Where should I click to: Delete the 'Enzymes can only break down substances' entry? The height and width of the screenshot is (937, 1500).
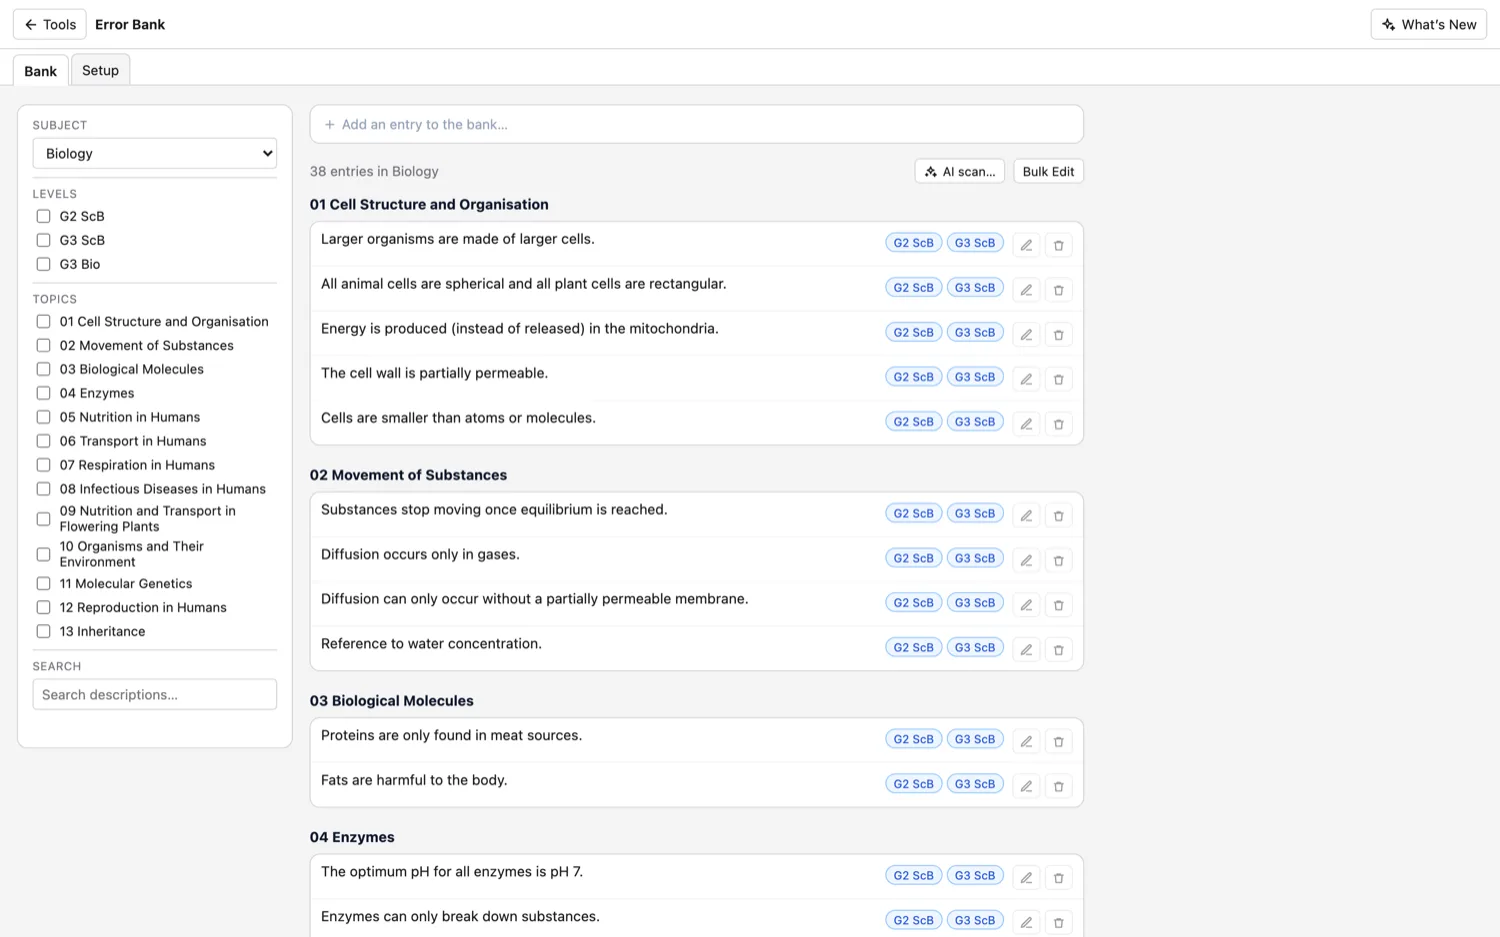tap(1058, 922)
